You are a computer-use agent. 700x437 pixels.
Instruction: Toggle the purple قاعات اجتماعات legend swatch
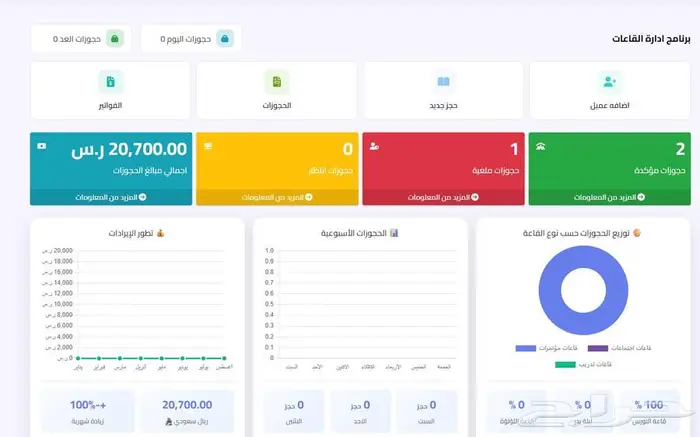[x=598, y=348]
